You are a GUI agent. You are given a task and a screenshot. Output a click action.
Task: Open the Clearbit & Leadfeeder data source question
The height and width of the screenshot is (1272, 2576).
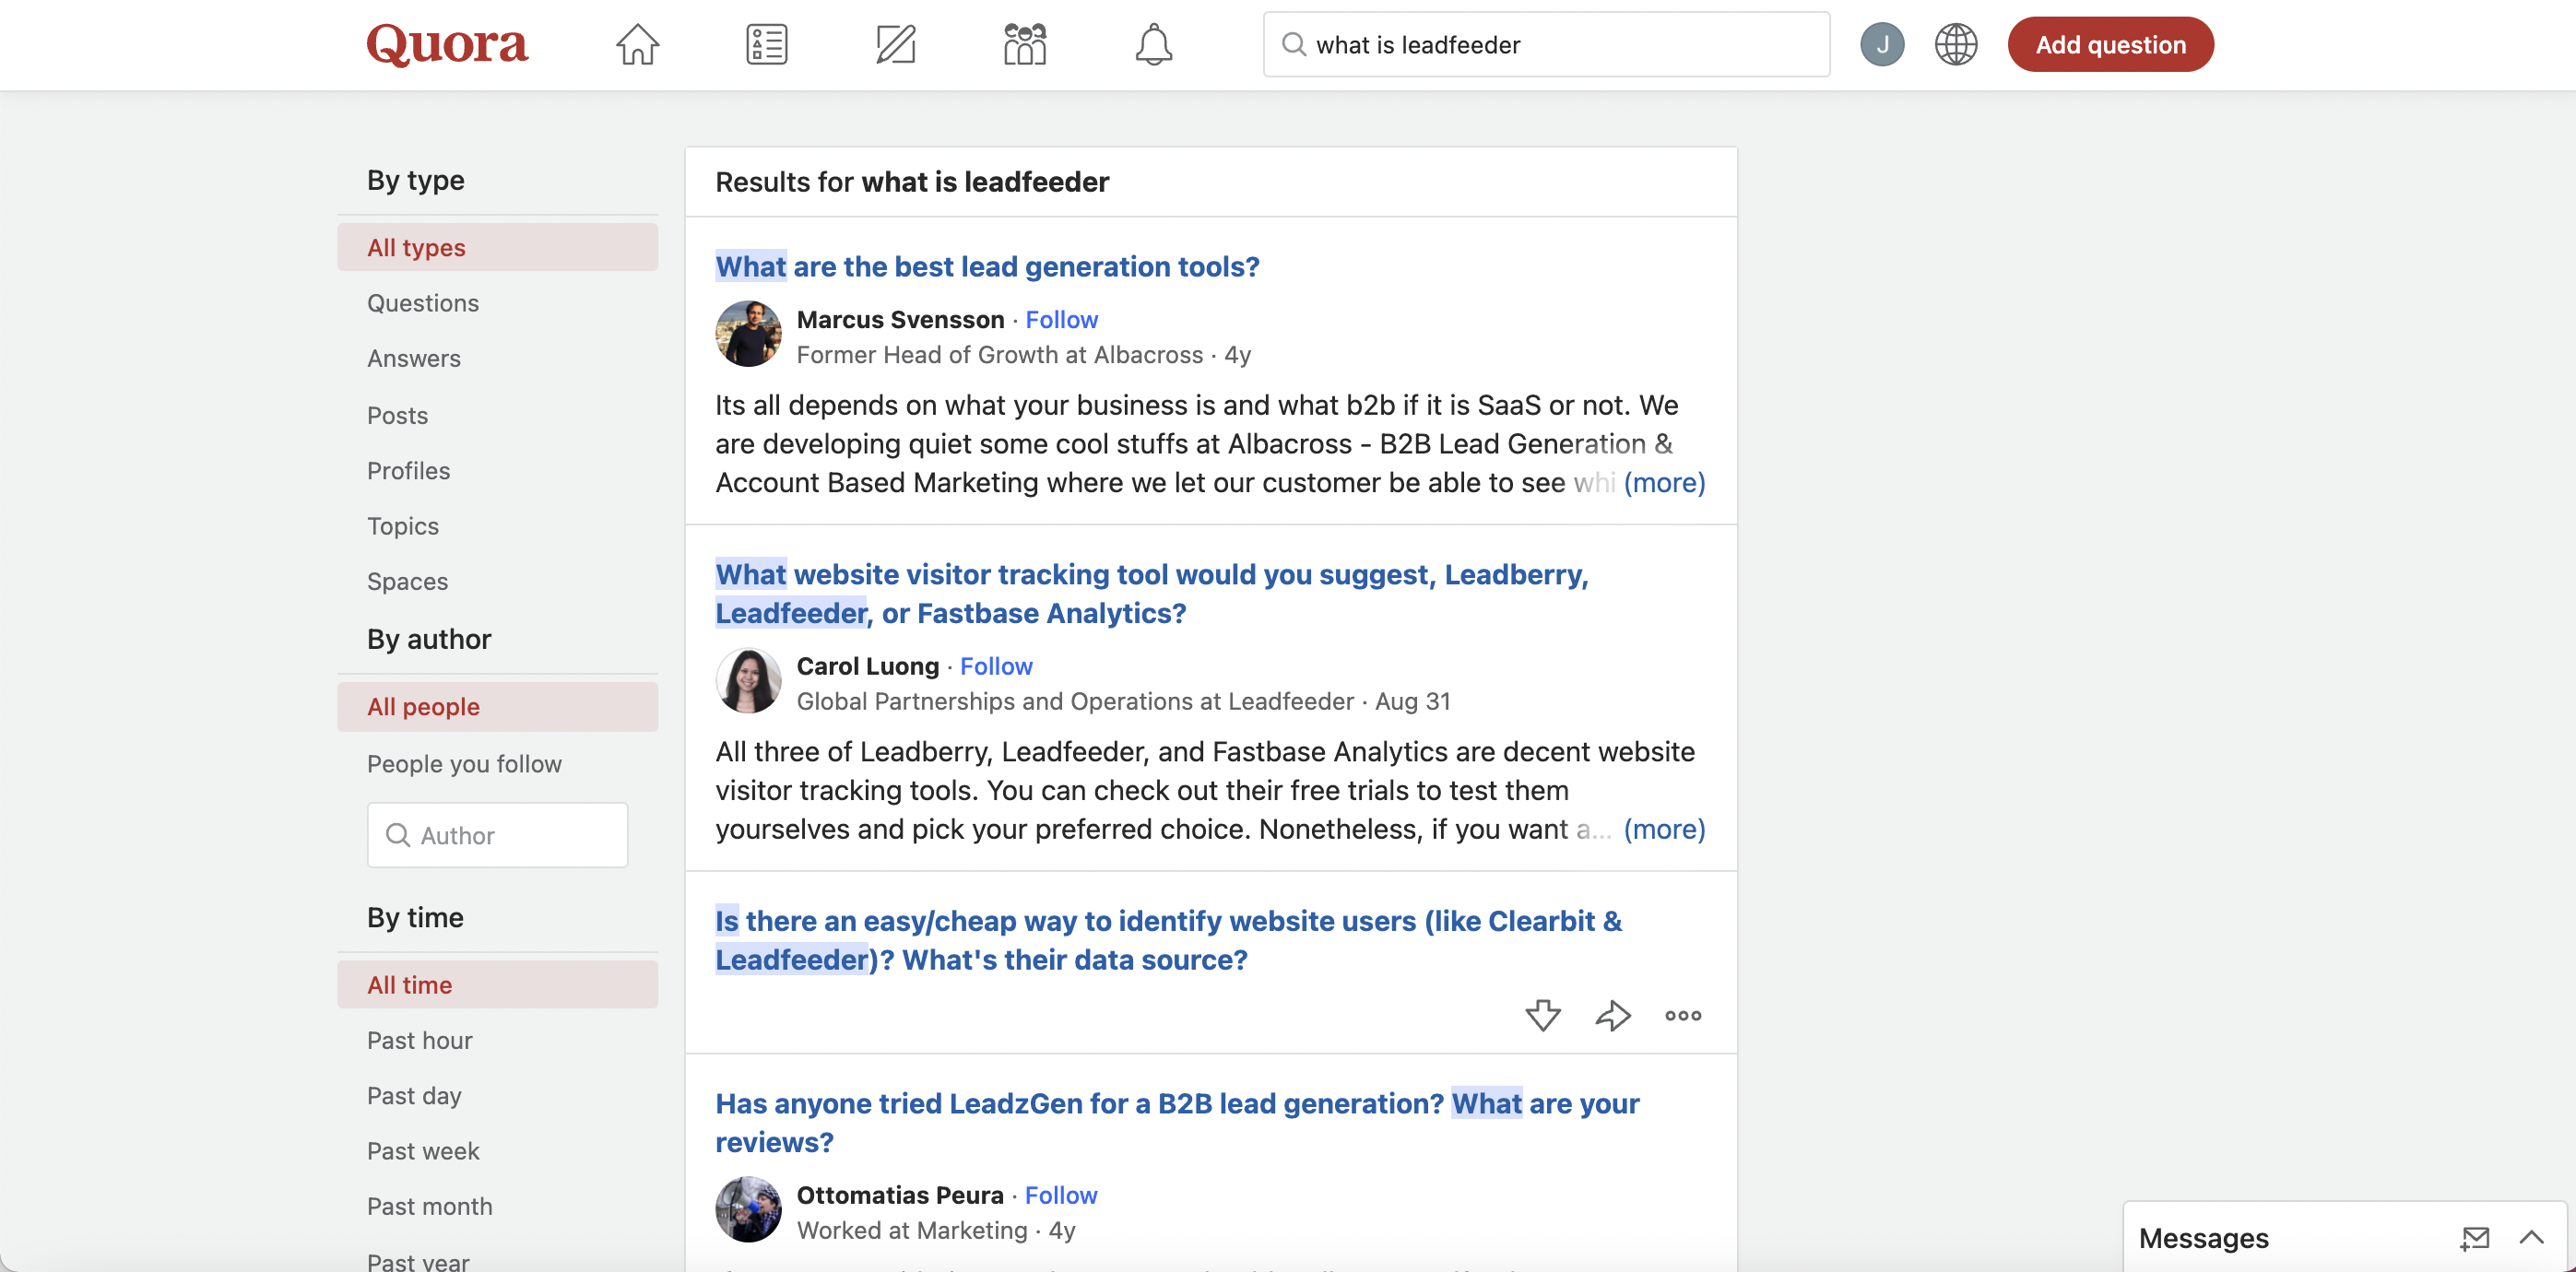(1168, 940)
